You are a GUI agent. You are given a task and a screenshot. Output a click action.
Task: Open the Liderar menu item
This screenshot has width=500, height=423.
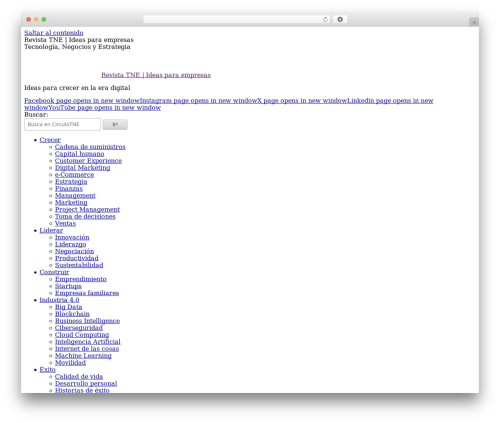coord(51,231)
